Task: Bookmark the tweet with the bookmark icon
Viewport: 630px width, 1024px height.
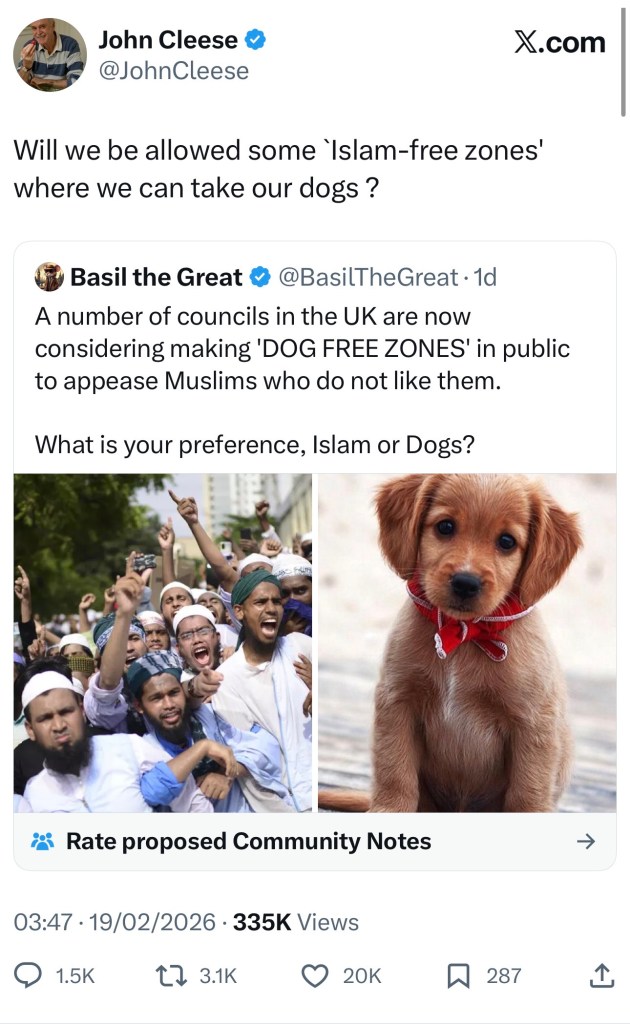Action: (x=458, y=976)
